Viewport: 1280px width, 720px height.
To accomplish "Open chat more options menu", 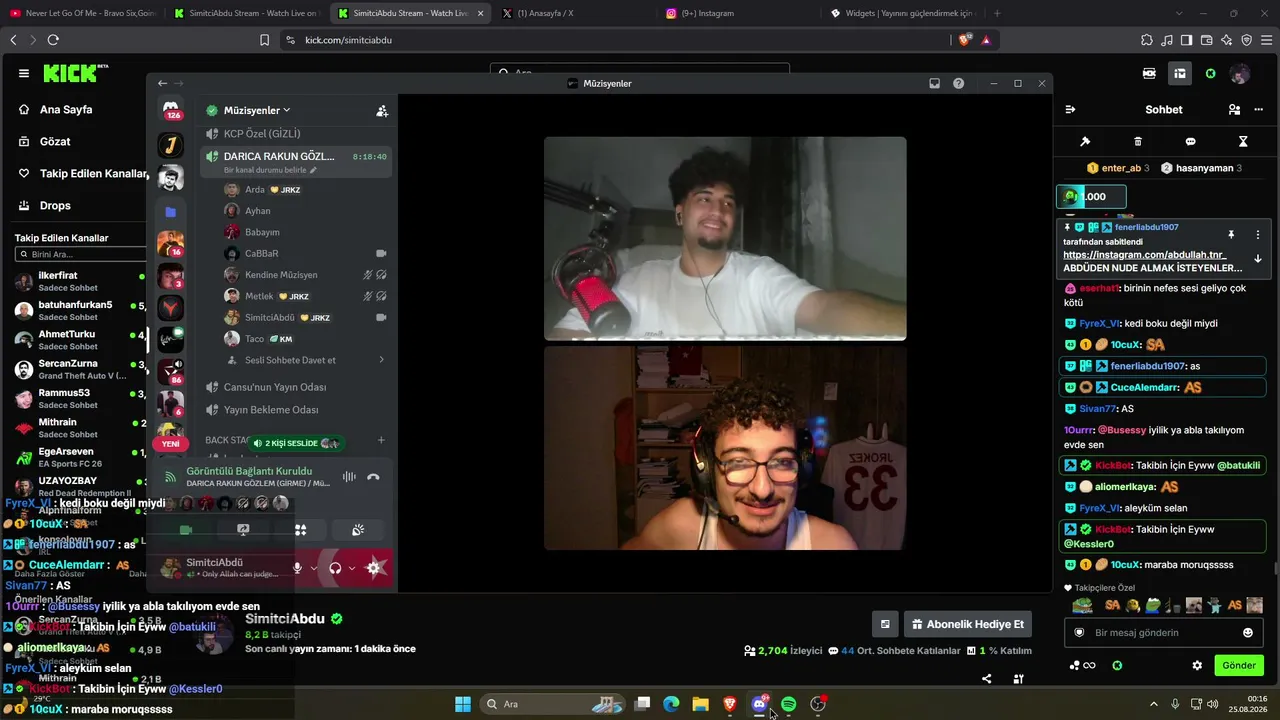I will coord(1258,110).
